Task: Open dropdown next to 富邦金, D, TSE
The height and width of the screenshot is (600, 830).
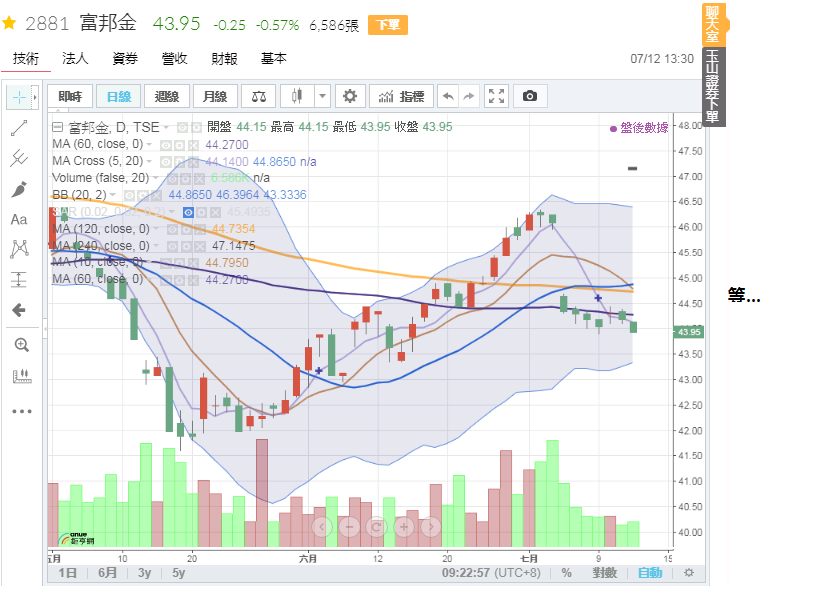Action: [x=166, y=128]
